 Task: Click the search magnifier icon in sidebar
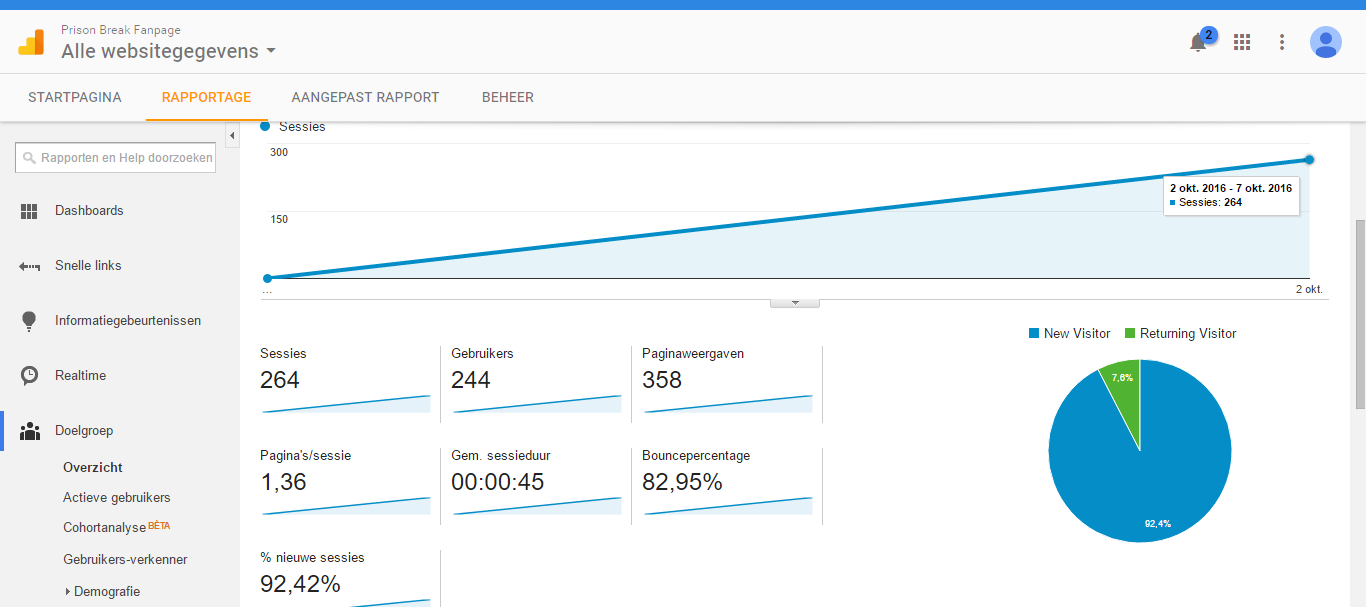click(x=30, y=158)
